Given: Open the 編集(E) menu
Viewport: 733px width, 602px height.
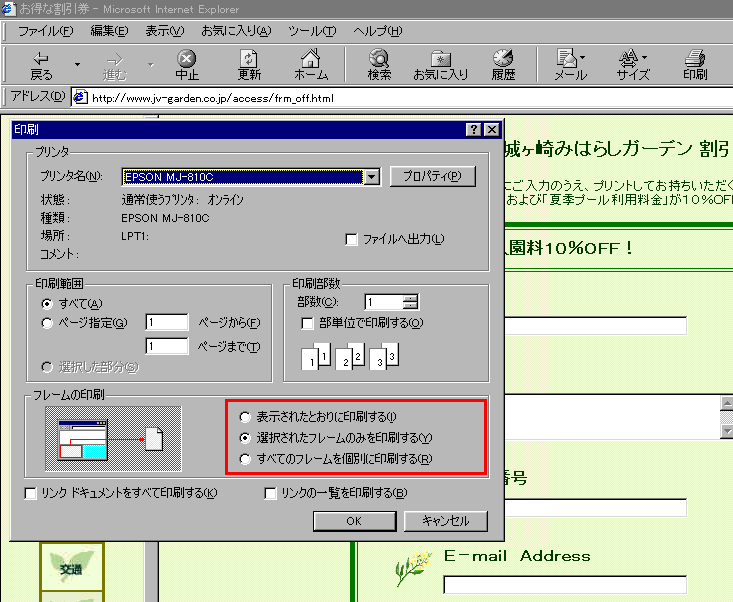Looking at the screenshot, I should [x=109, y=31].
